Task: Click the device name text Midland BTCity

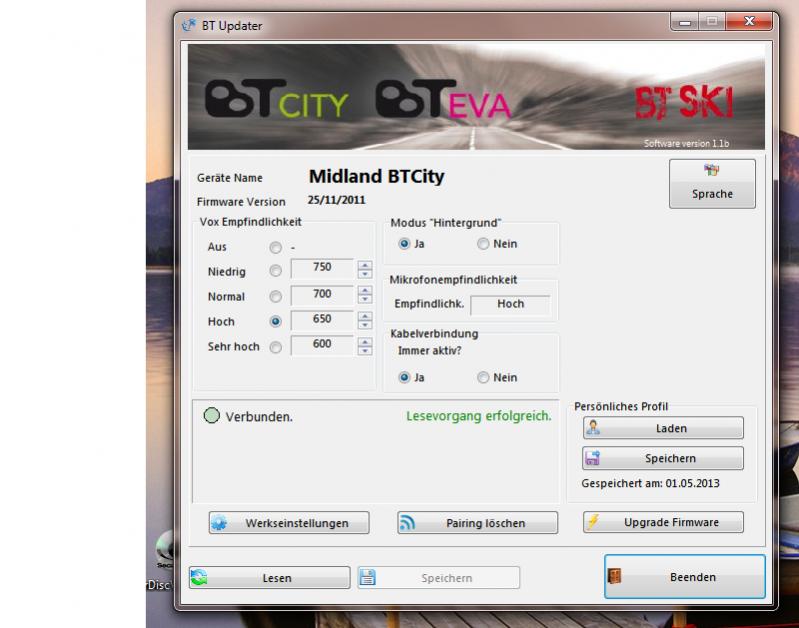Action: pyautogui.click(x=377, y=176)
